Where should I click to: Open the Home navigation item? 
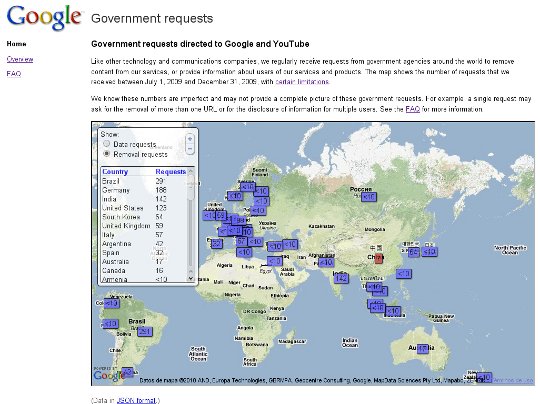(x=16, y=44)
